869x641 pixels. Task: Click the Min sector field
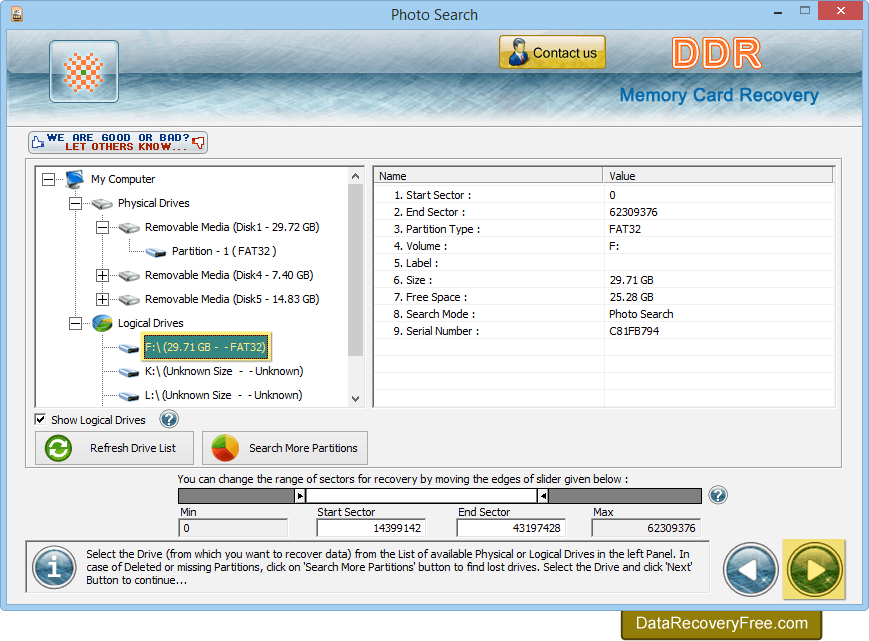click(233, 528)
